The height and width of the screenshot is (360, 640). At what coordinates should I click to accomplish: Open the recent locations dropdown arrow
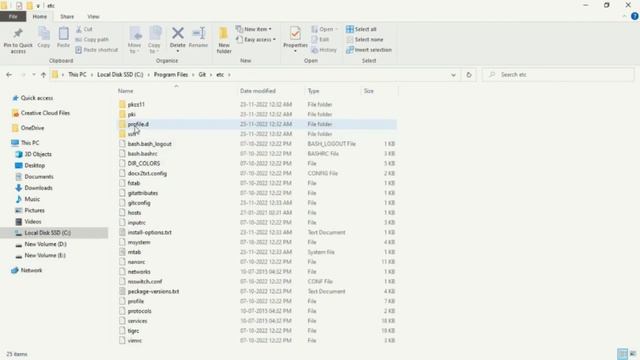click(33, 75)
